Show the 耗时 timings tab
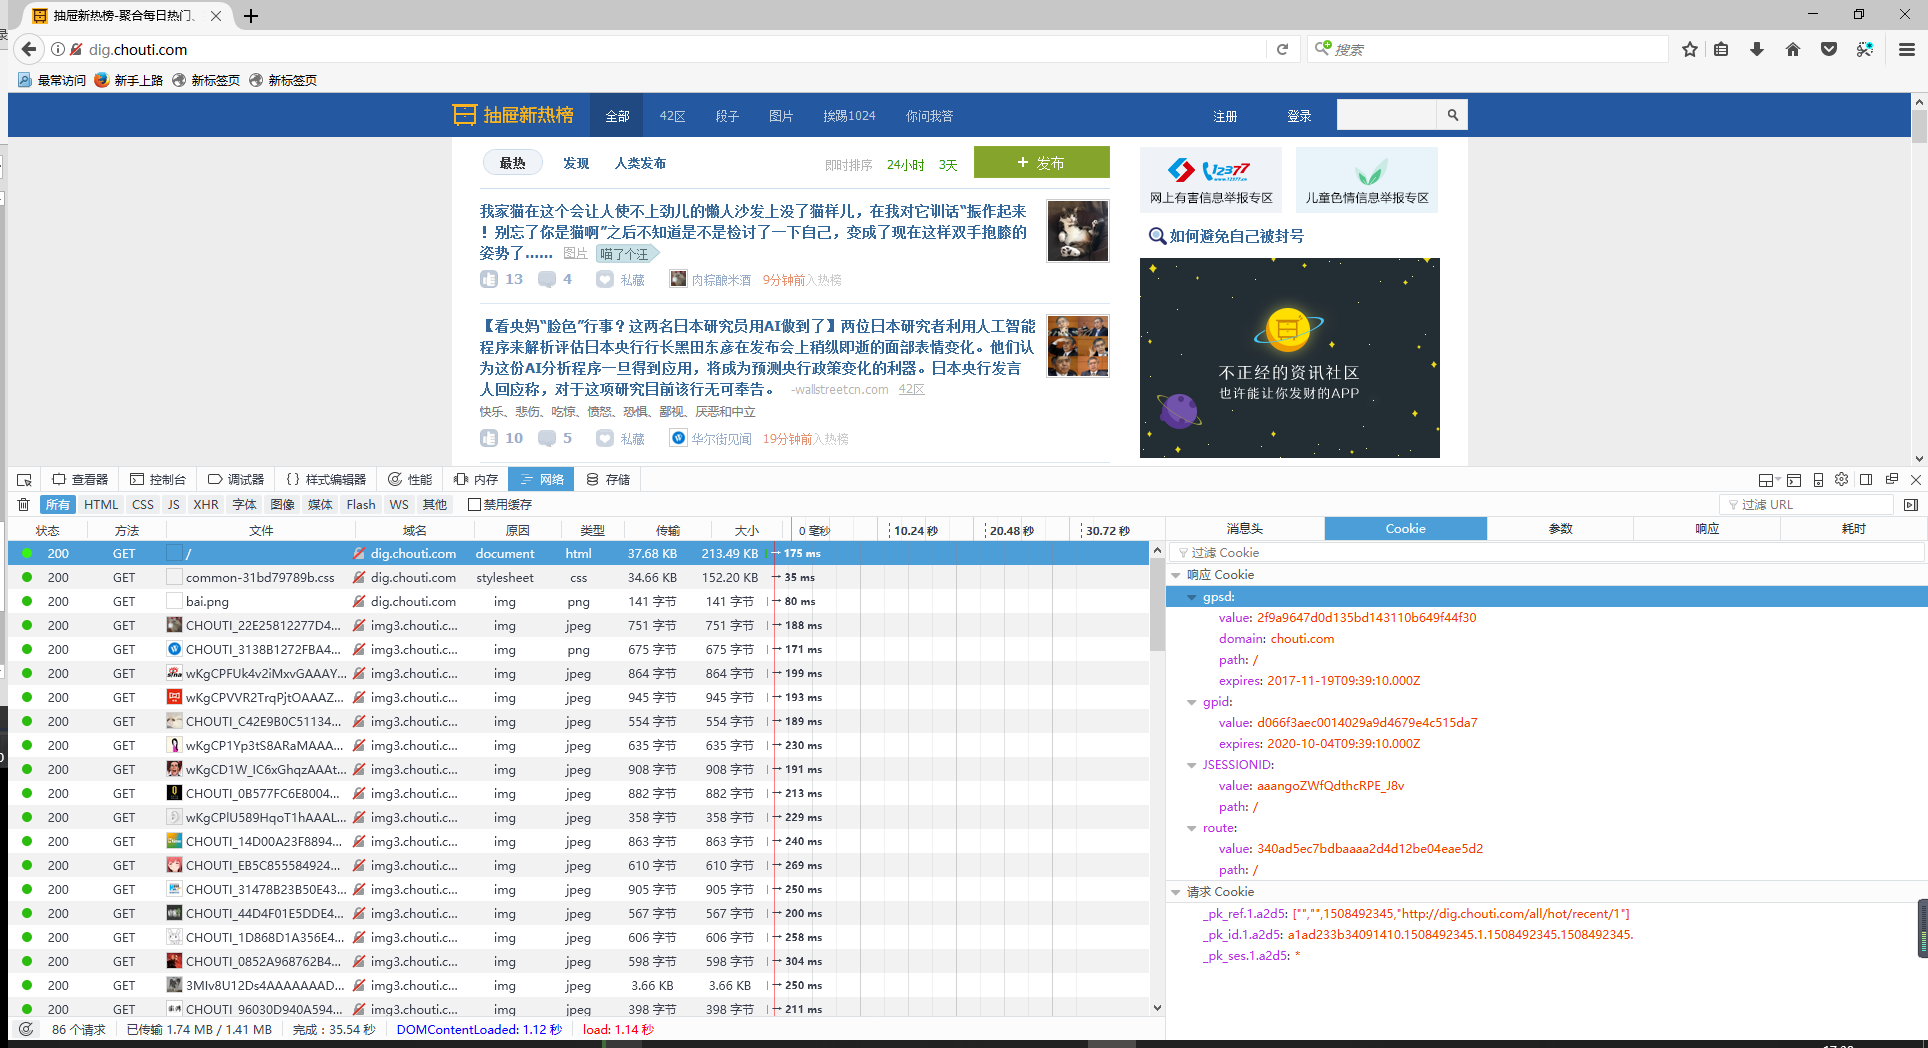 pos(1853,529)
